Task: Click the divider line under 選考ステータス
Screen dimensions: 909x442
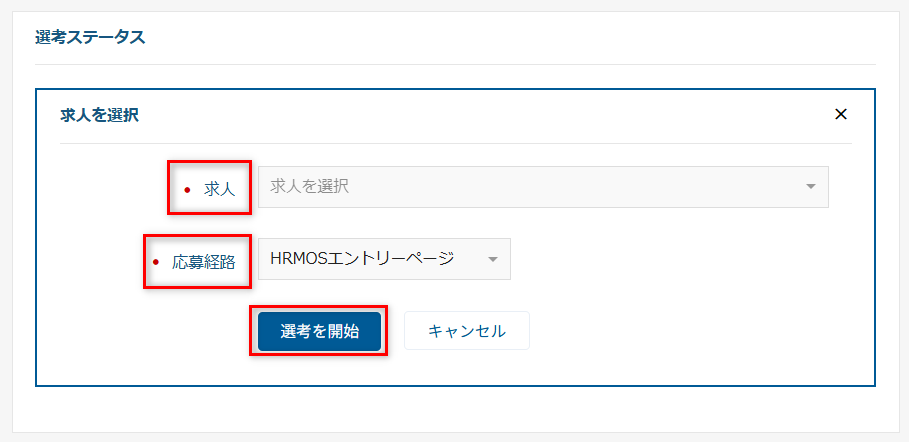Action: point(455,65)
